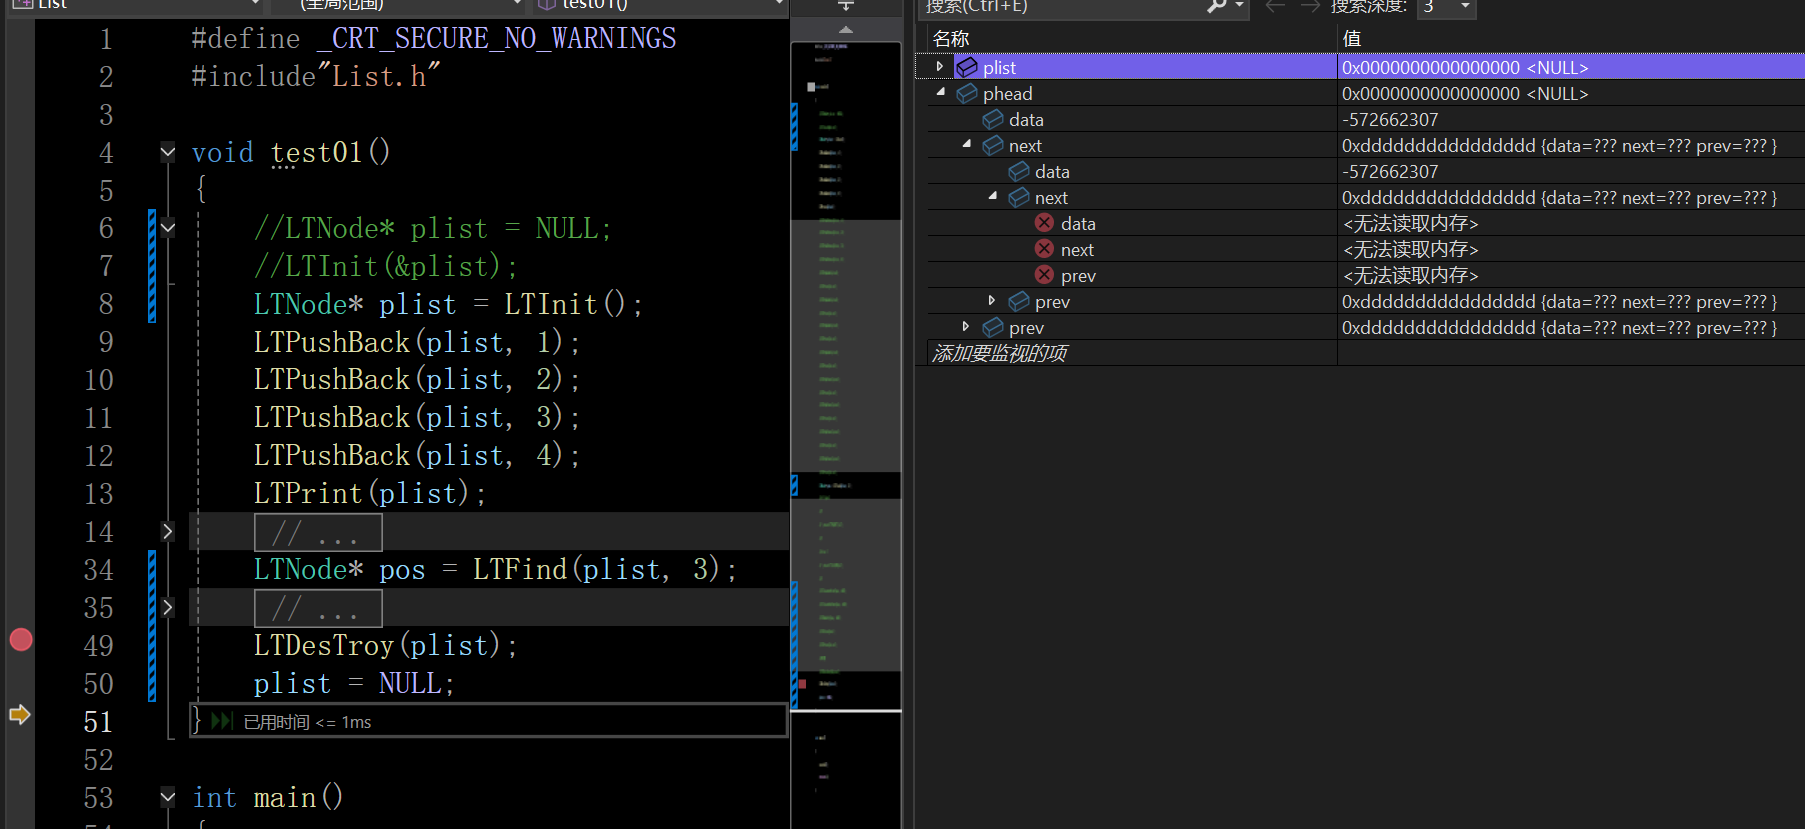The image size is (1805, 829).
Task: Click the cube icon of phead's next member
Action: 993,145
